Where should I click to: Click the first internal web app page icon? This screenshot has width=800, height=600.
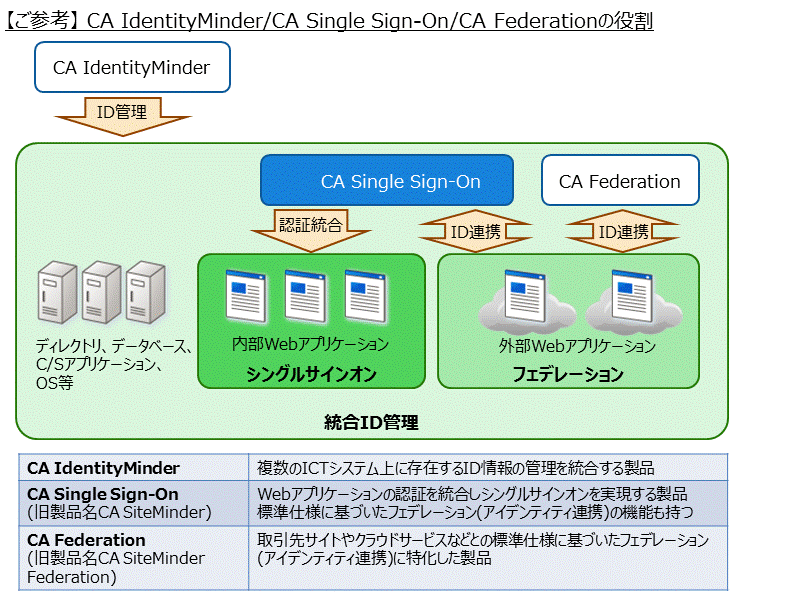(x=246, y=296)
